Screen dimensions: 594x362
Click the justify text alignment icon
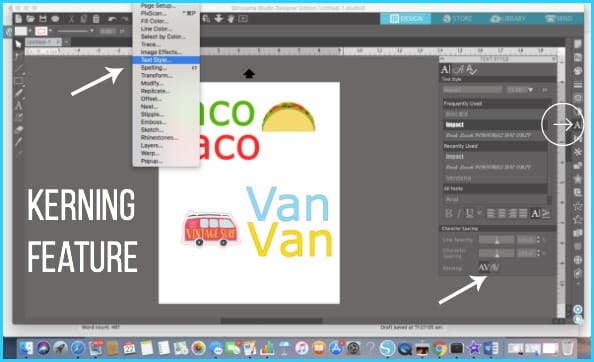pos(523,214)
